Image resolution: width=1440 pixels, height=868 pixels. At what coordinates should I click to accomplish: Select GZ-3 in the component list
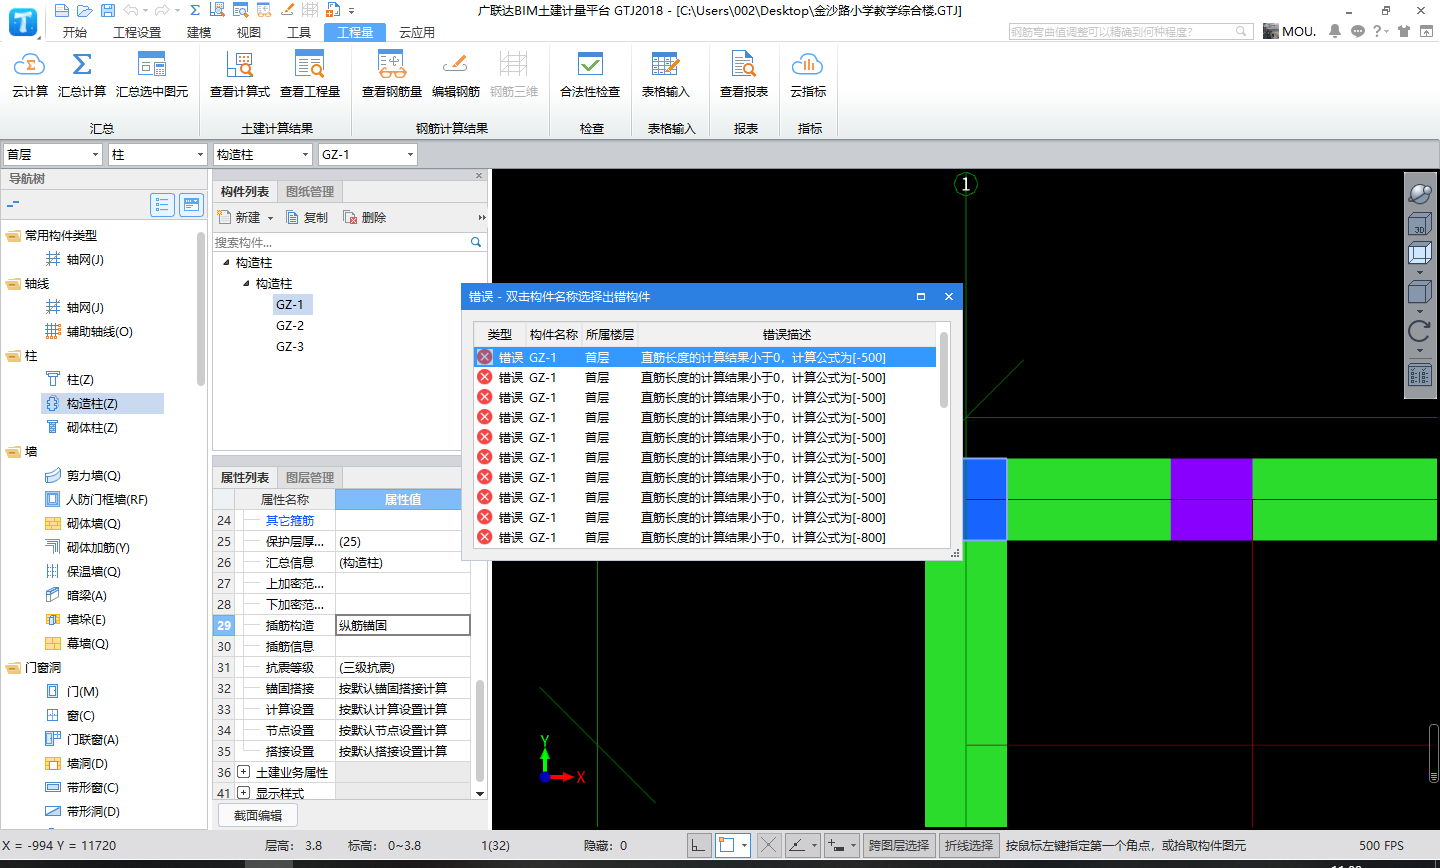pos(290,347)
